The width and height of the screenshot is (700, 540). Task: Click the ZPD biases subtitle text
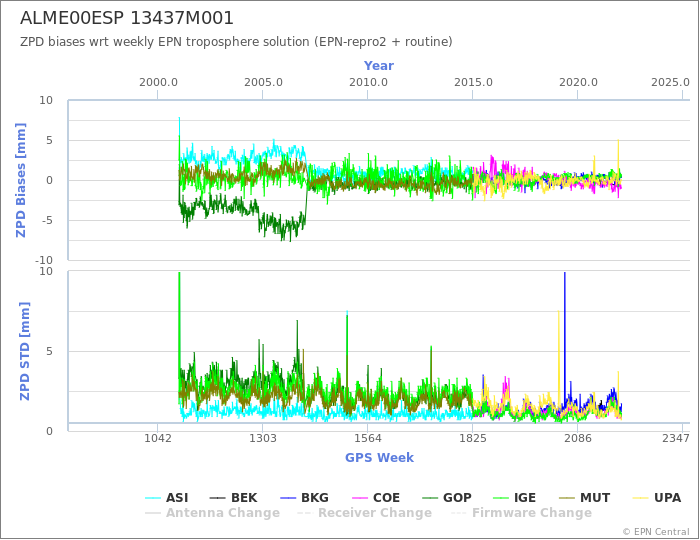pos(236,42)
